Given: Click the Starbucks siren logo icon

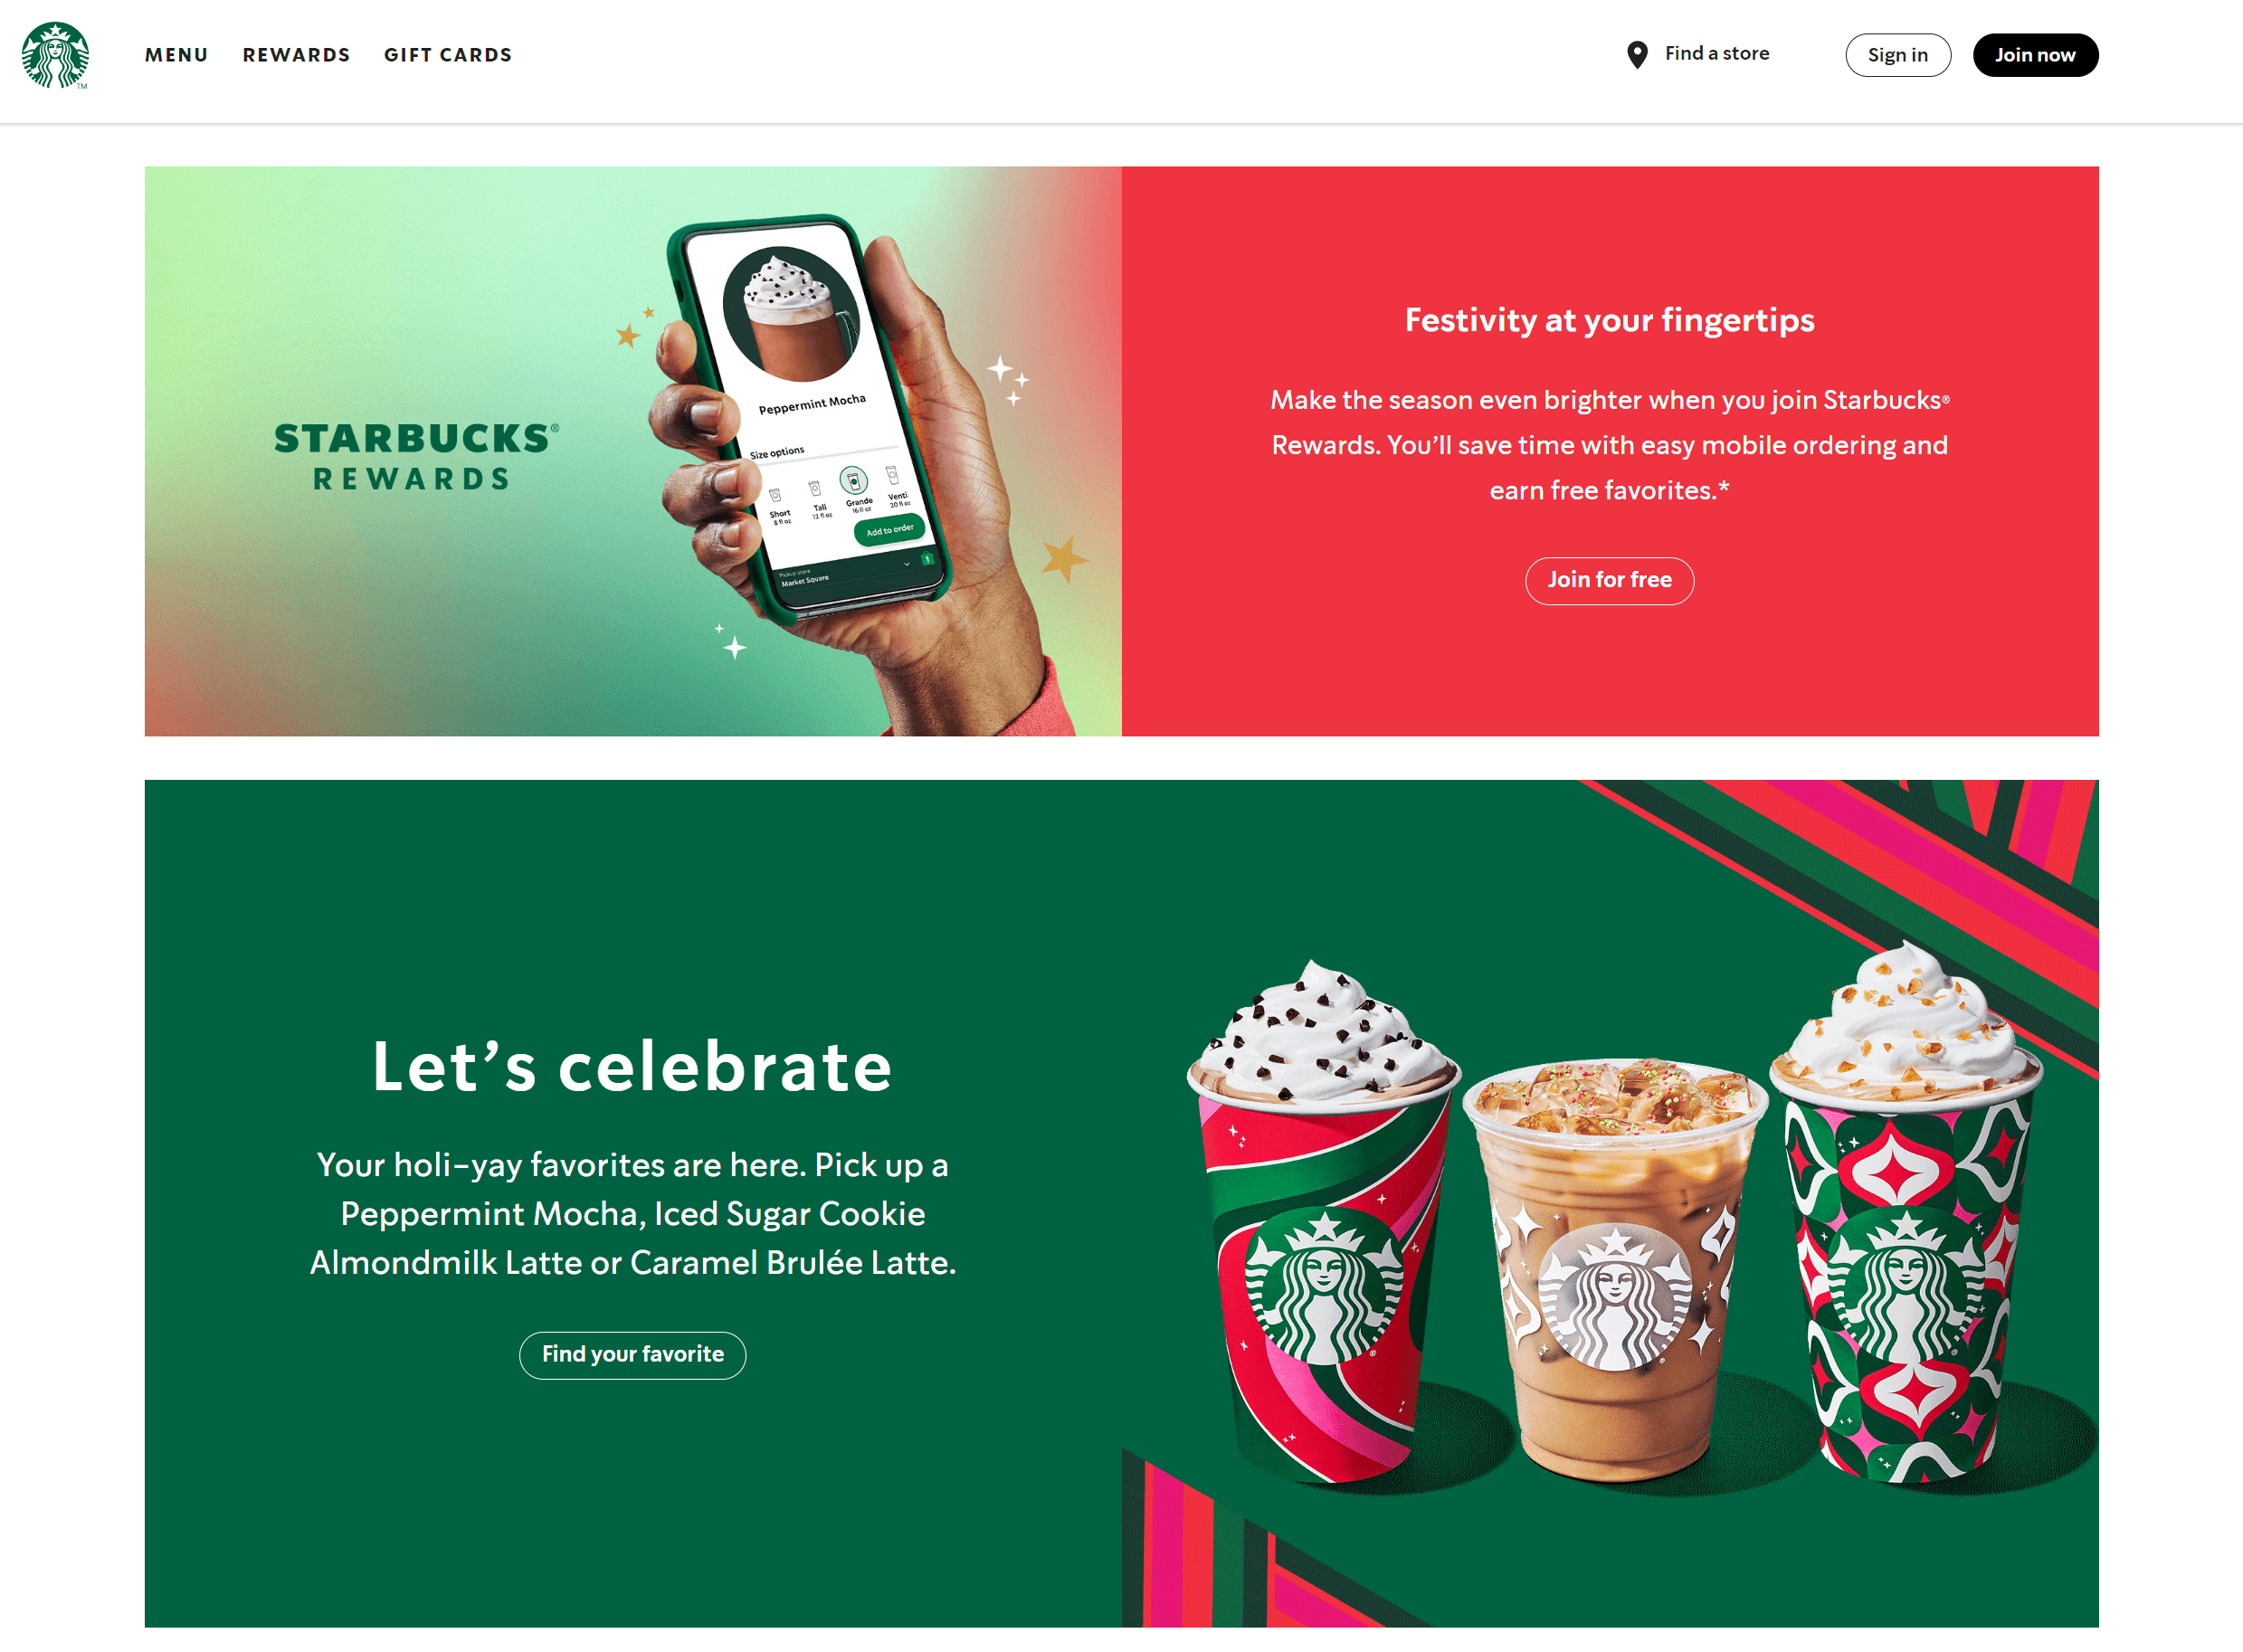Looking at the screenshot, I should pyautogui.click(x=52, y=52).
